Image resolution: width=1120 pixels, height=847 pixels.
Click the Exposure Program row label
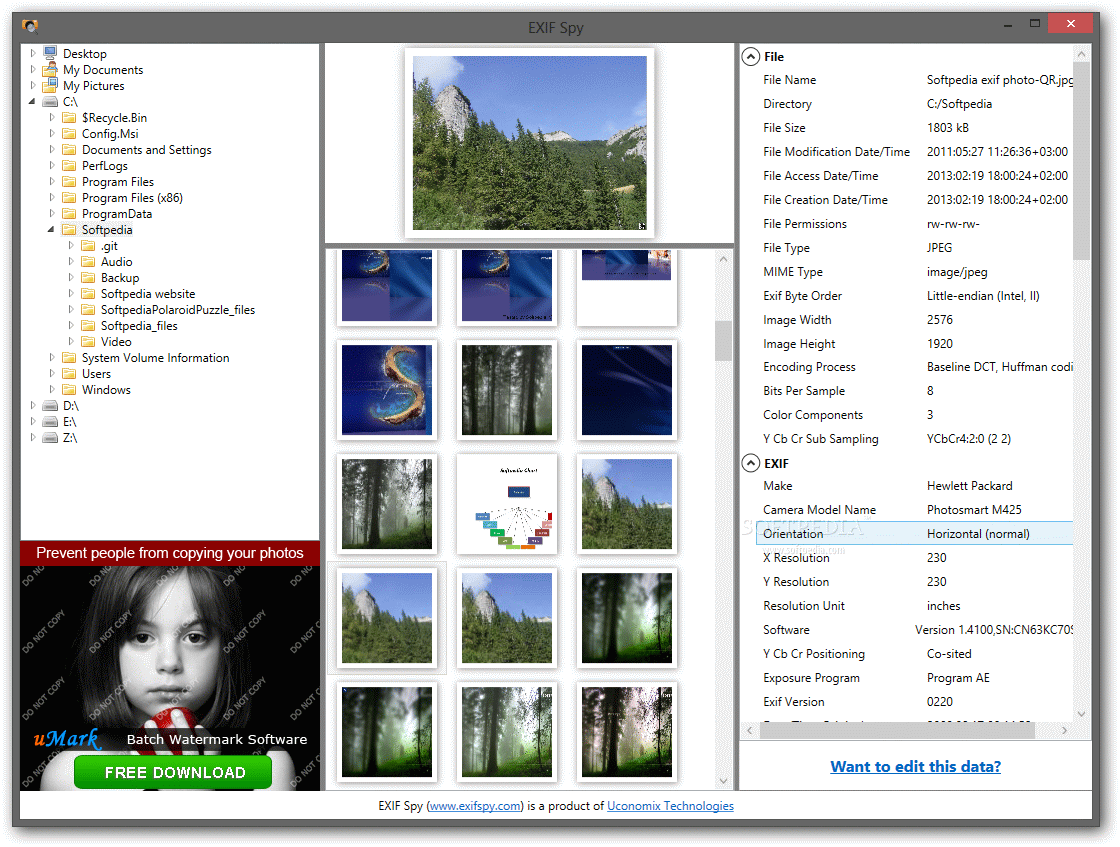(811, 678)
